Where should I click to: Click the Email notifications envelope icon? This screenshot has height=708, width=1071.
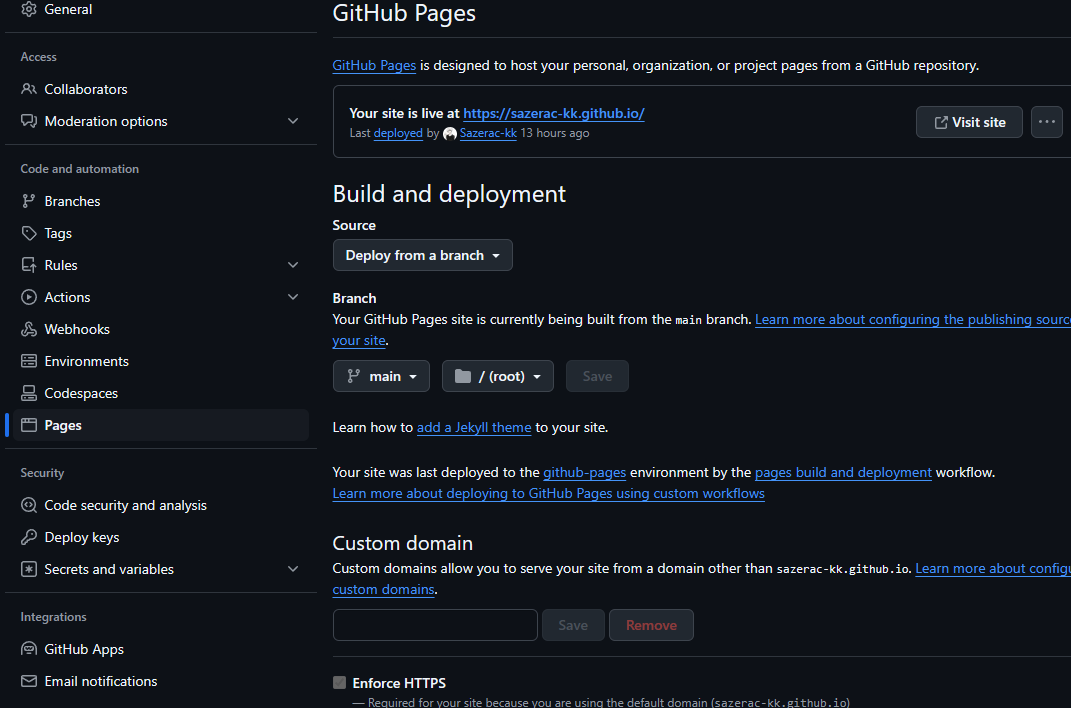(x=29, y=681)
